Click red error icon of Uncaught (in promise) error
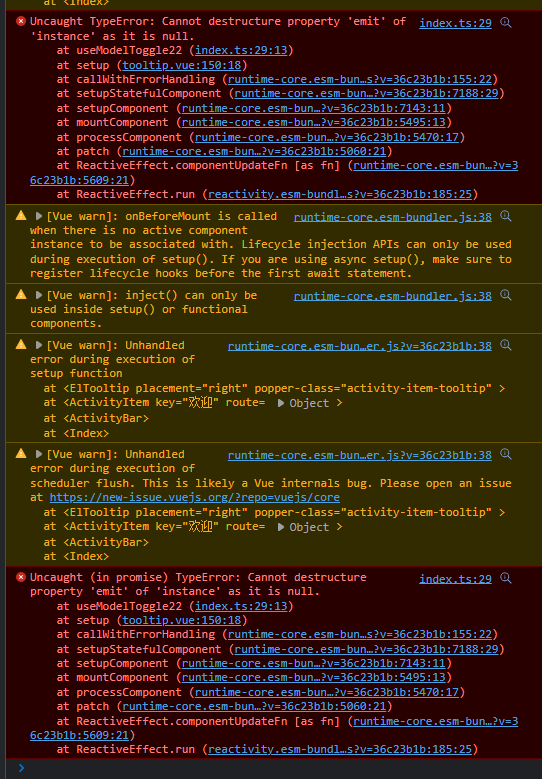The width and height of the screenshot is (542, 779). coord(20,577)
